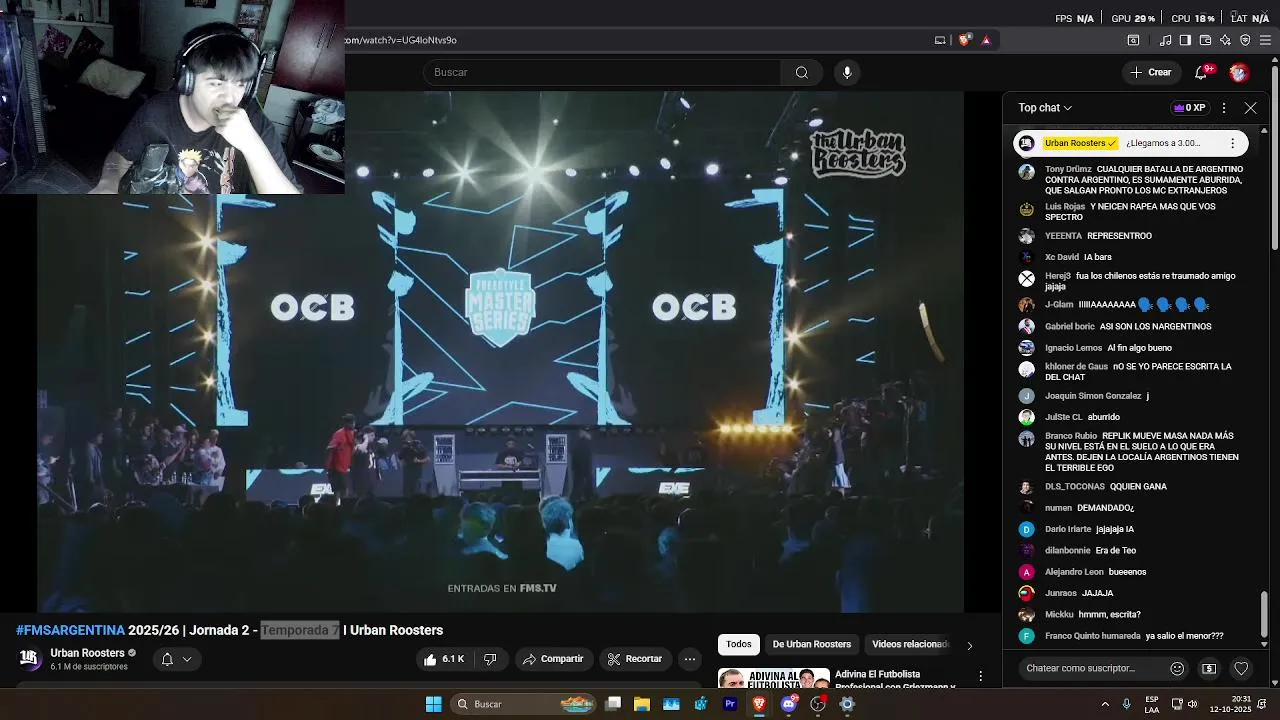Close the live chat panel
The height and width of the screenshot is (720, 1280).
click(x=1250, y=108)
